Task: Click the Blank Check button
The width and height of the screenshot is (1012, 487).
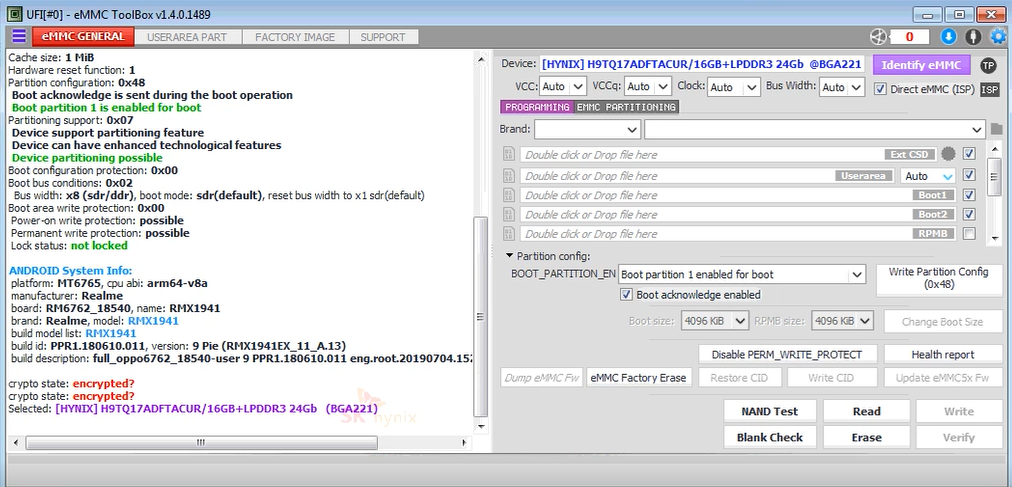Action: 769,437
